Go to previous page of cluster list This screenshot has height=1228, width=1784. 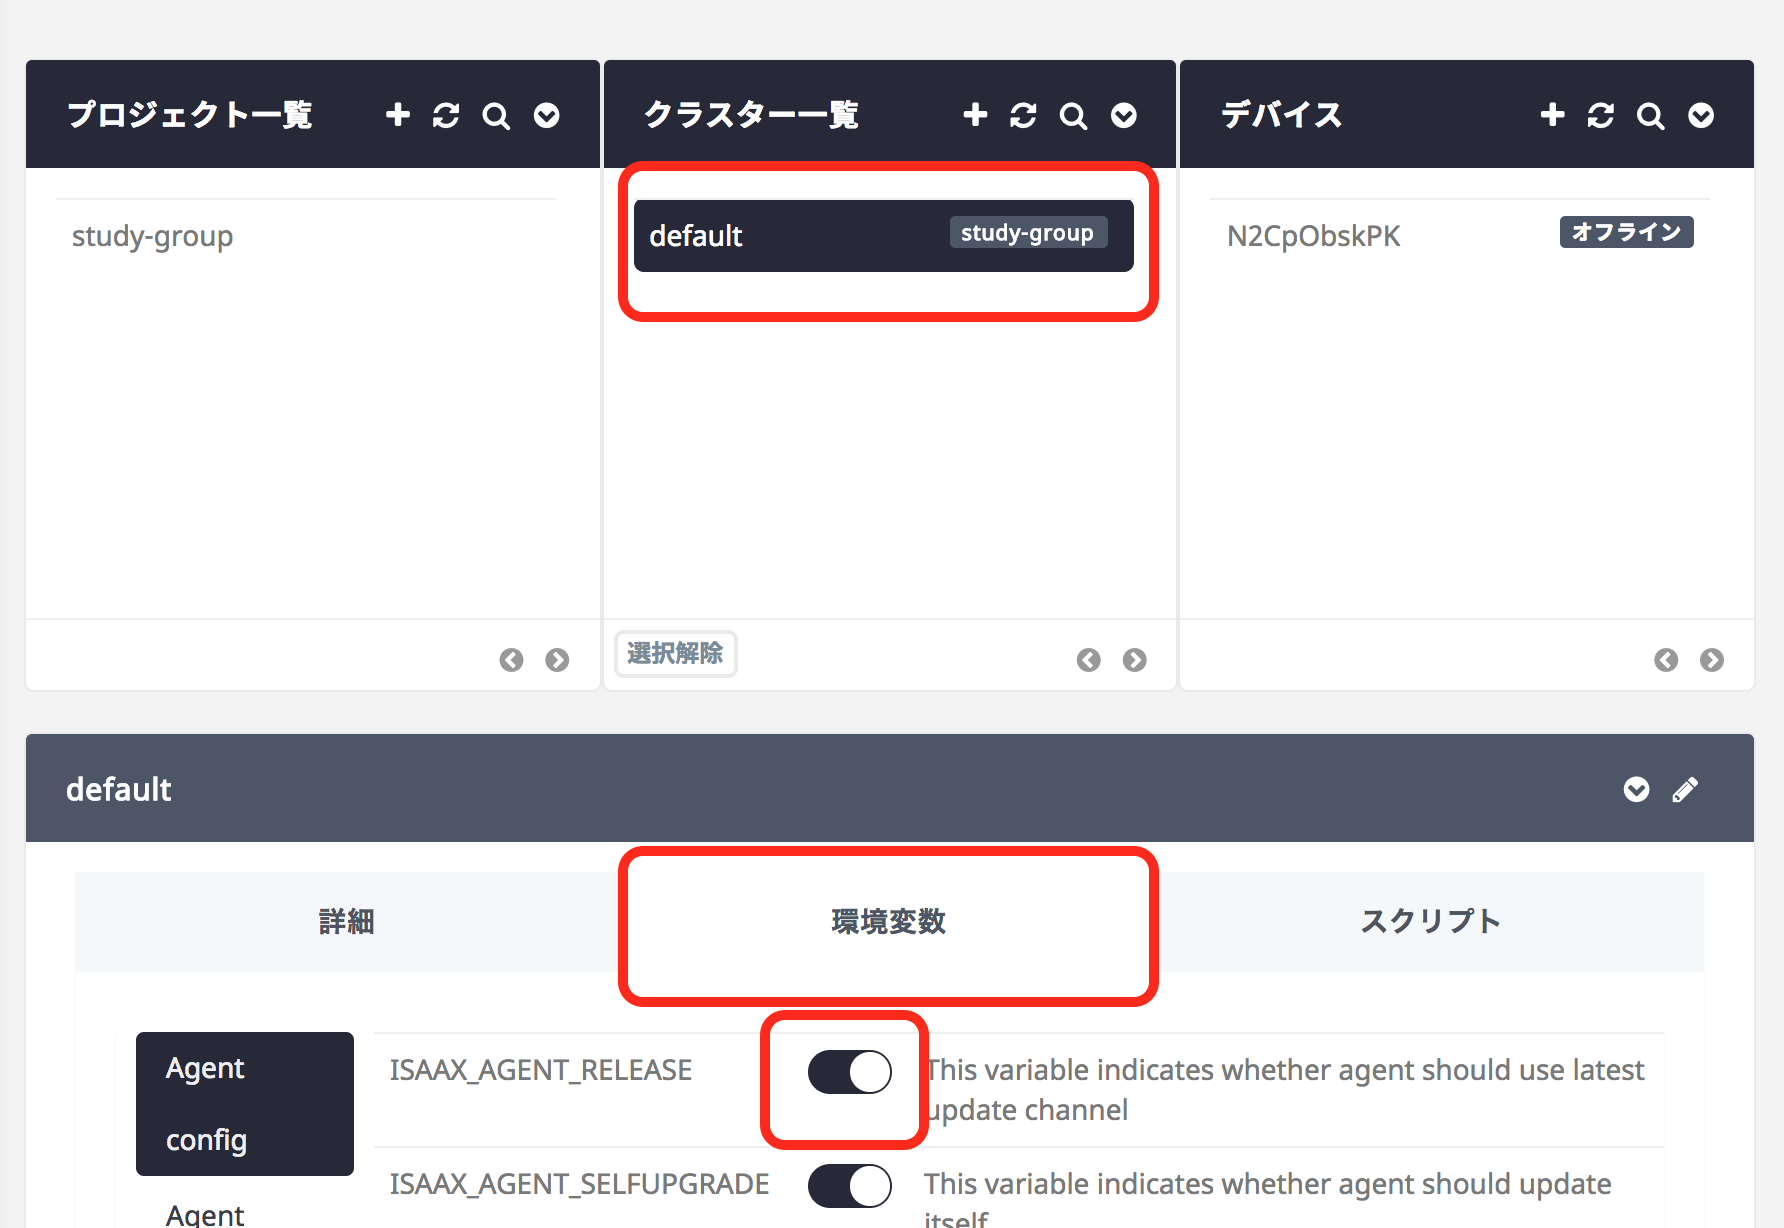pyautogui.click(x=1088, y=660)
